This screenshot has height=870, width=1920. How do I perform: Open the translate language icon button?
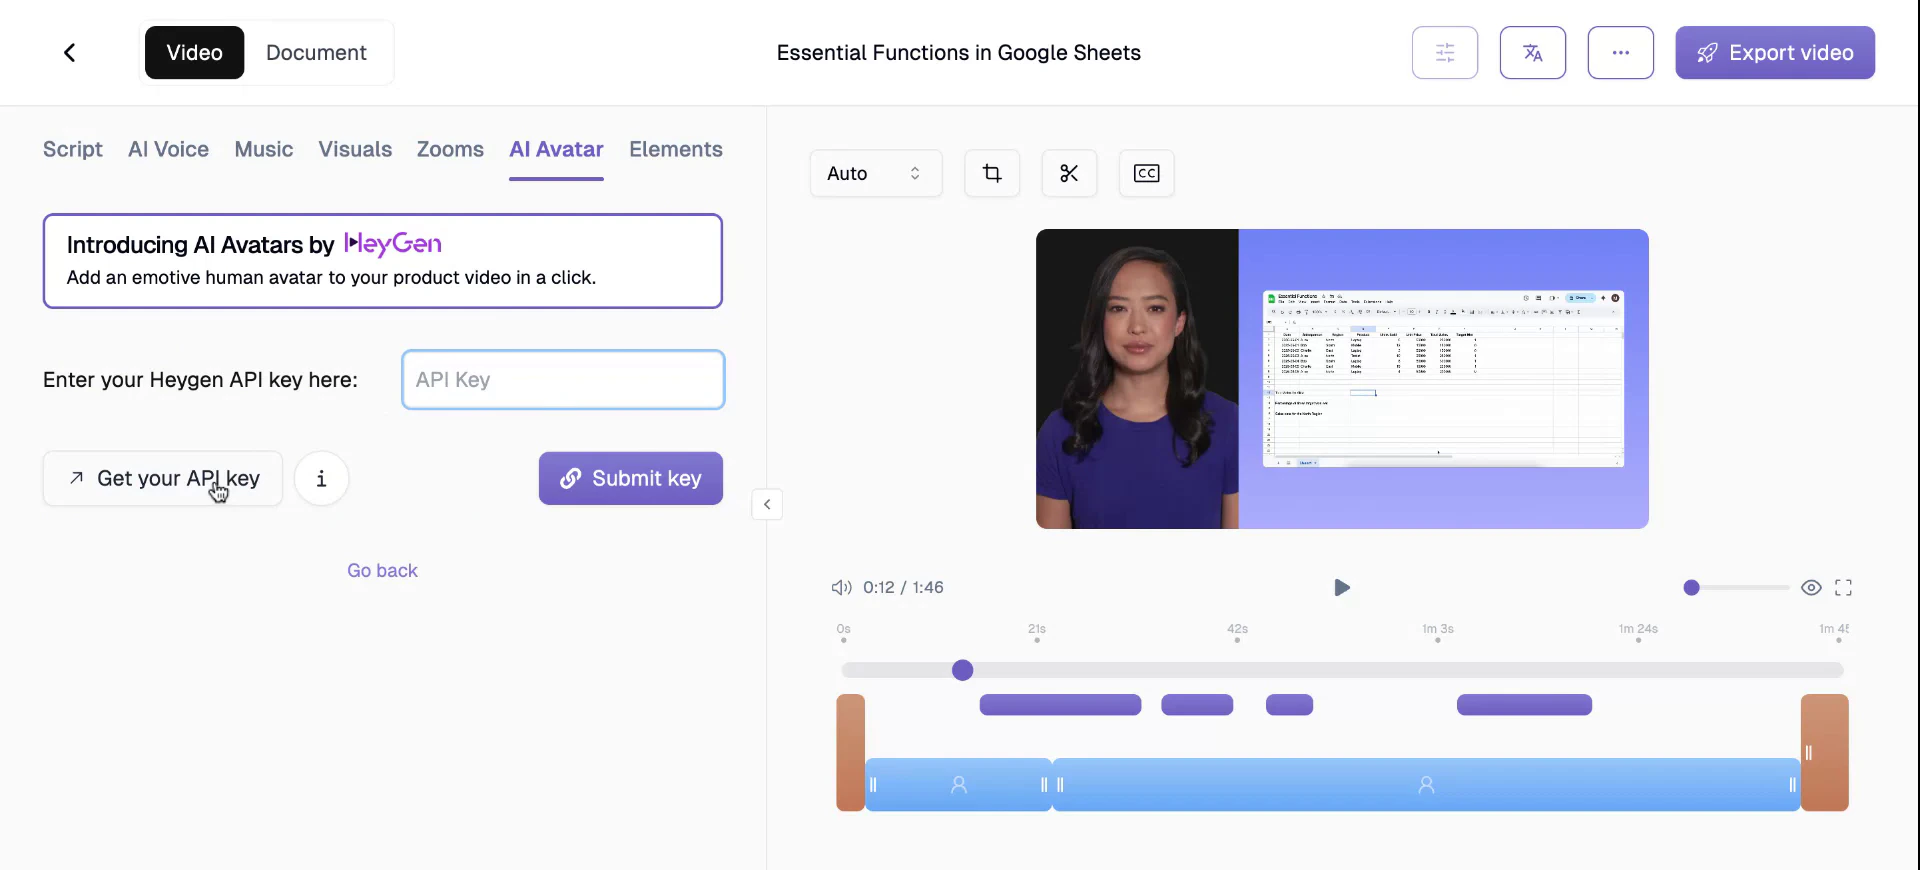(x=1533, y=53)
